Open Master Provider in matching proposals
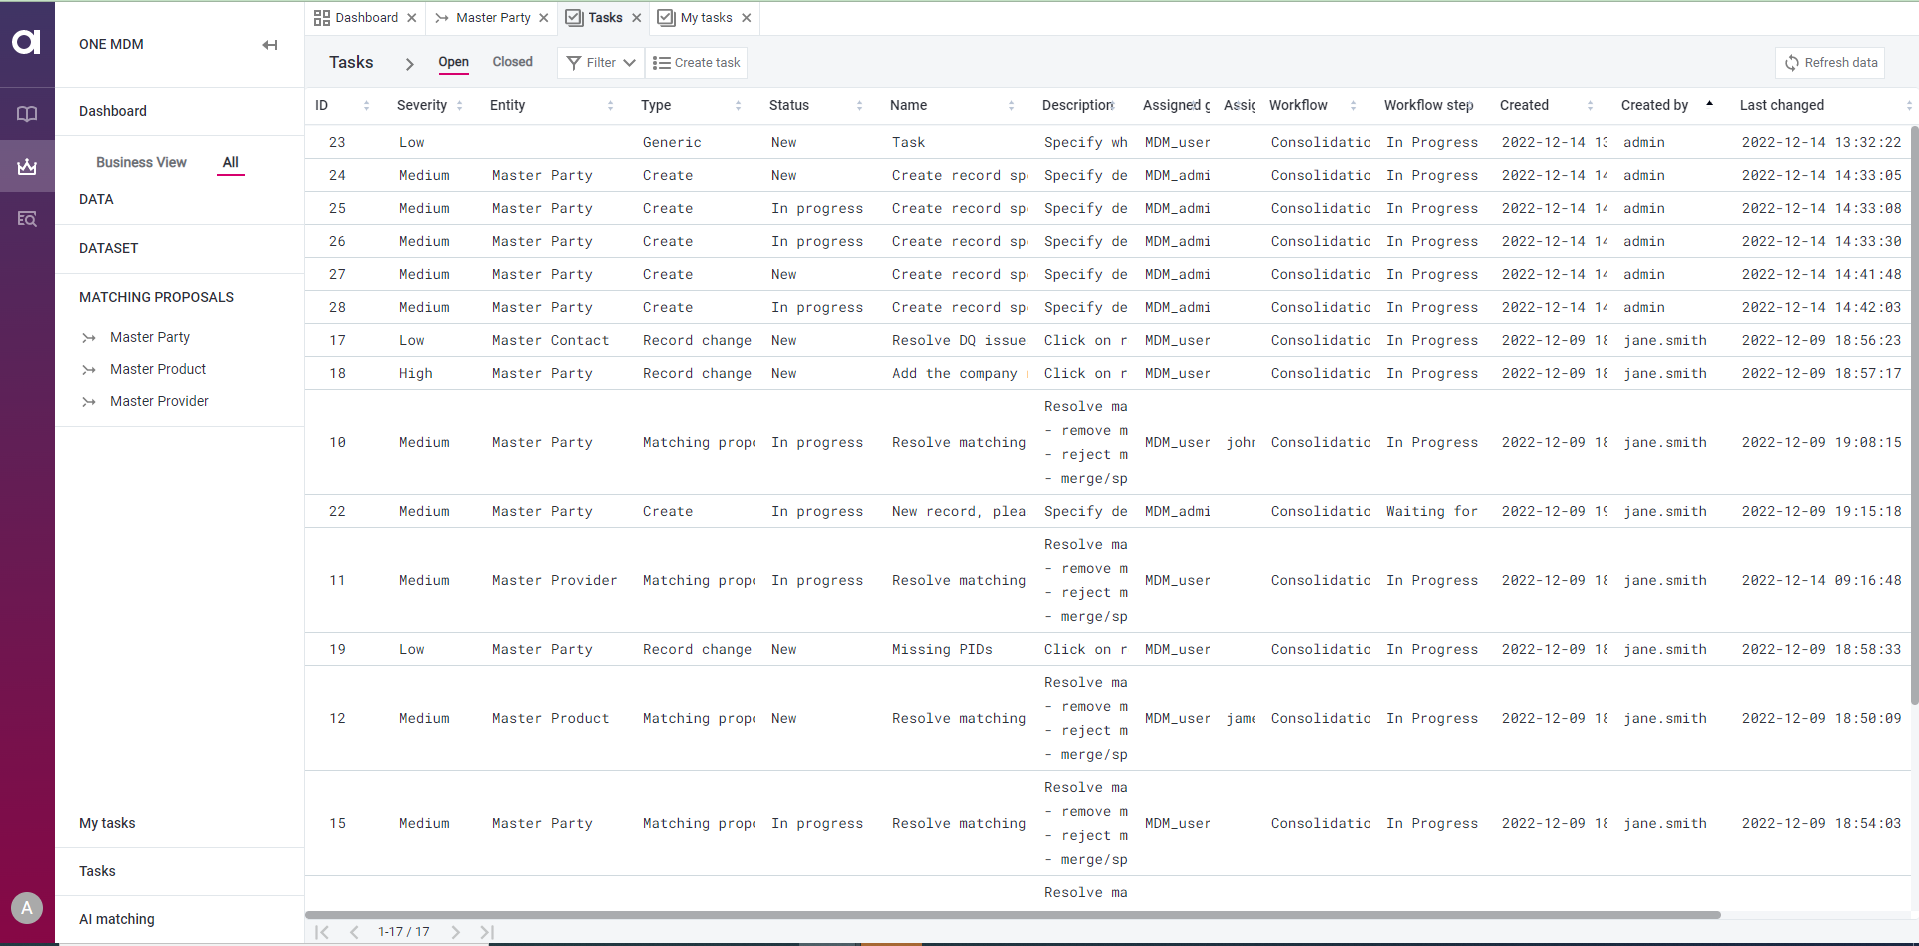Viewport: 1919px width, 946px height. tap(159, 401)
